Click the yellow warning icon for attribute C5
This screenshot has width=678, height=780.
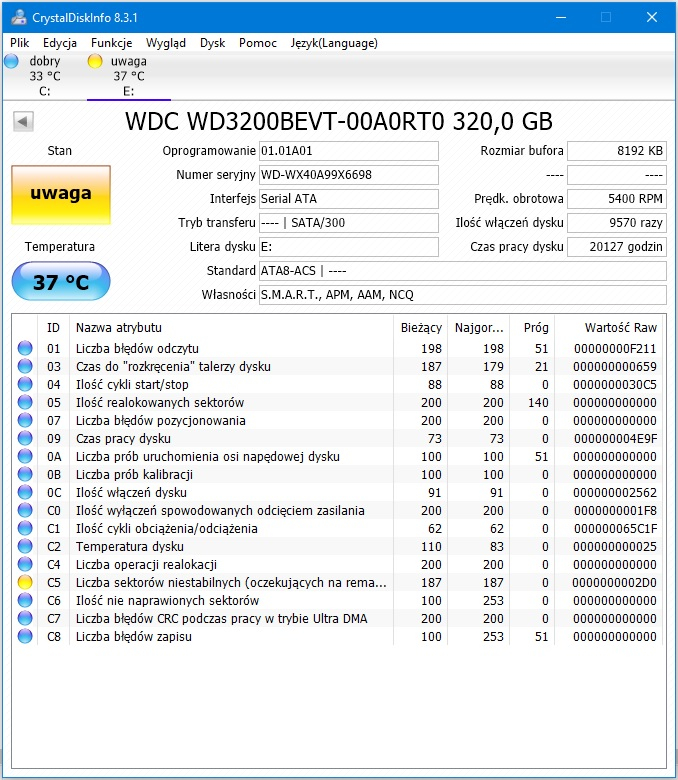25,582
